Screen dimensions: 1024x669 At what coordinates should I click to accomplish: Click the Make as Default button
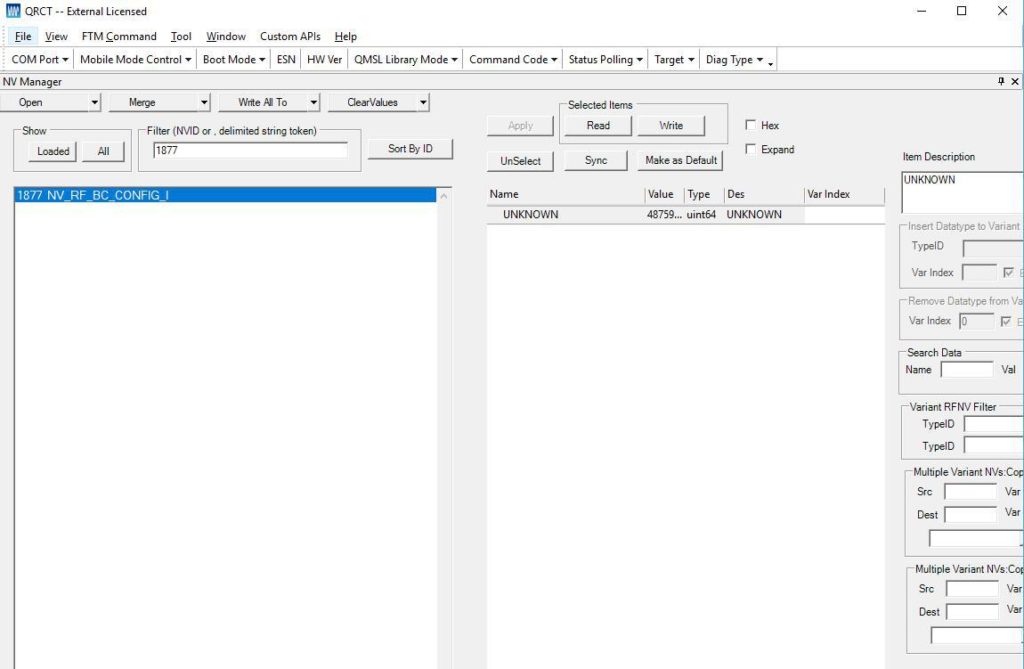[681, 160]
